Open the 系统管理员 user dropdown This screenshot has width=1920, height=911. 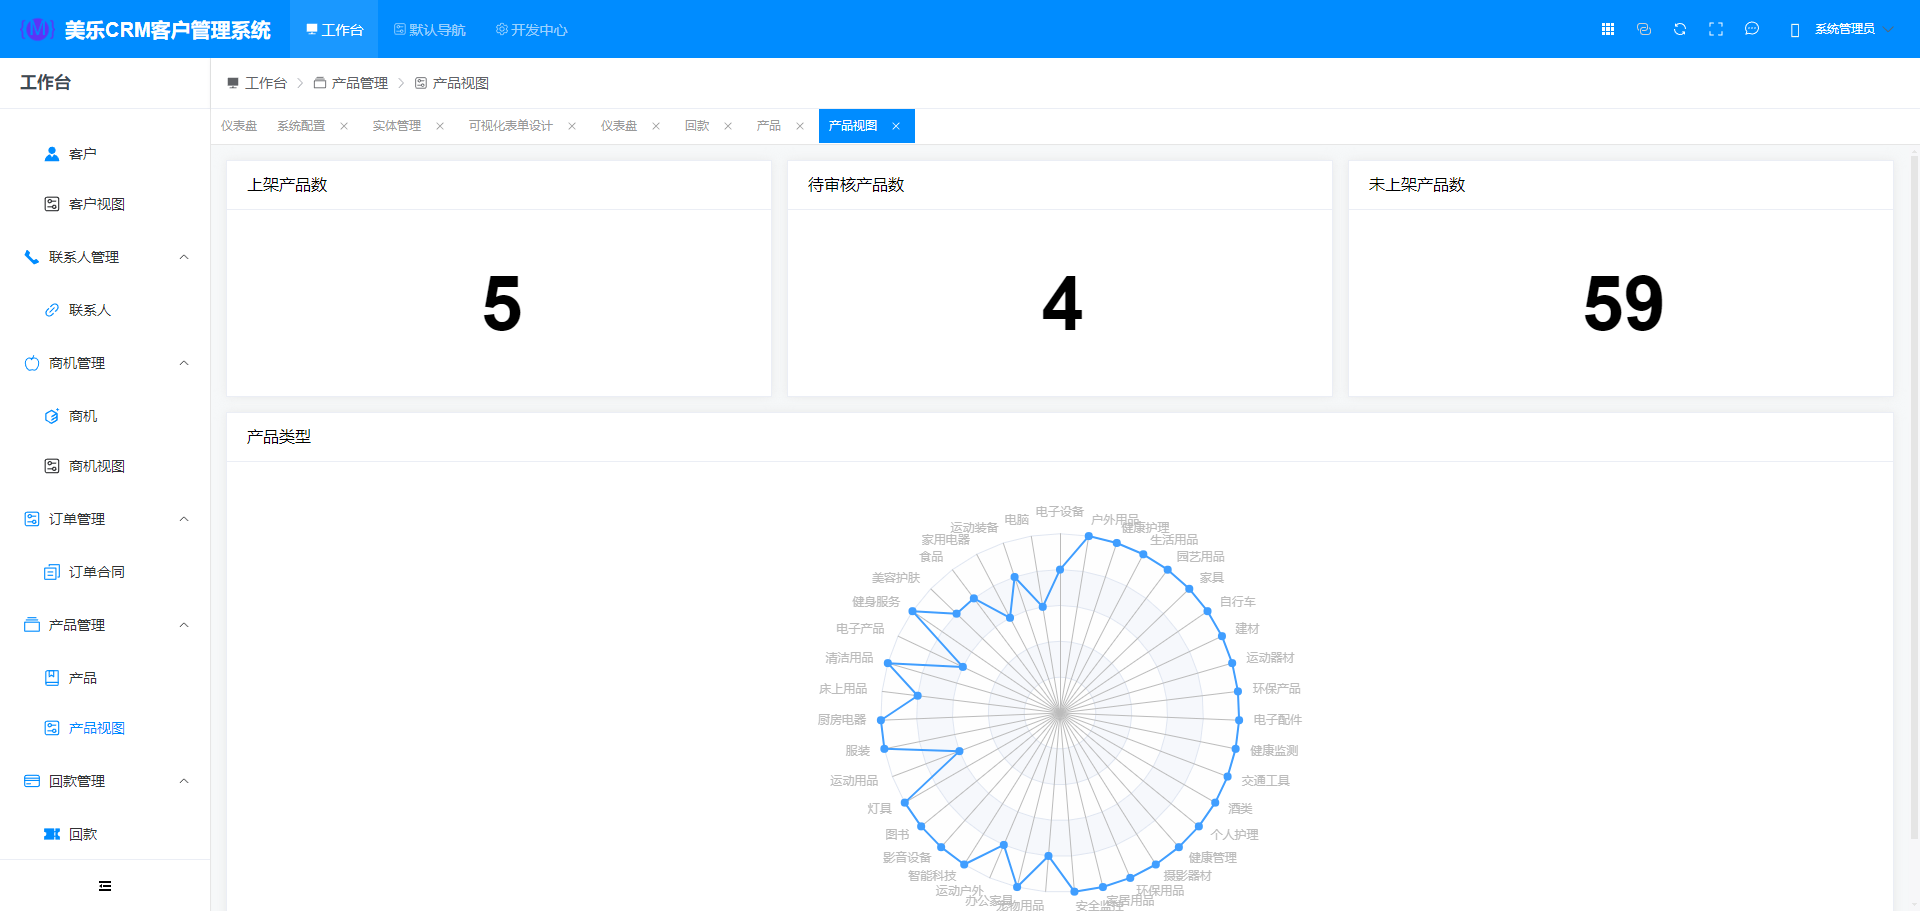1844,29
